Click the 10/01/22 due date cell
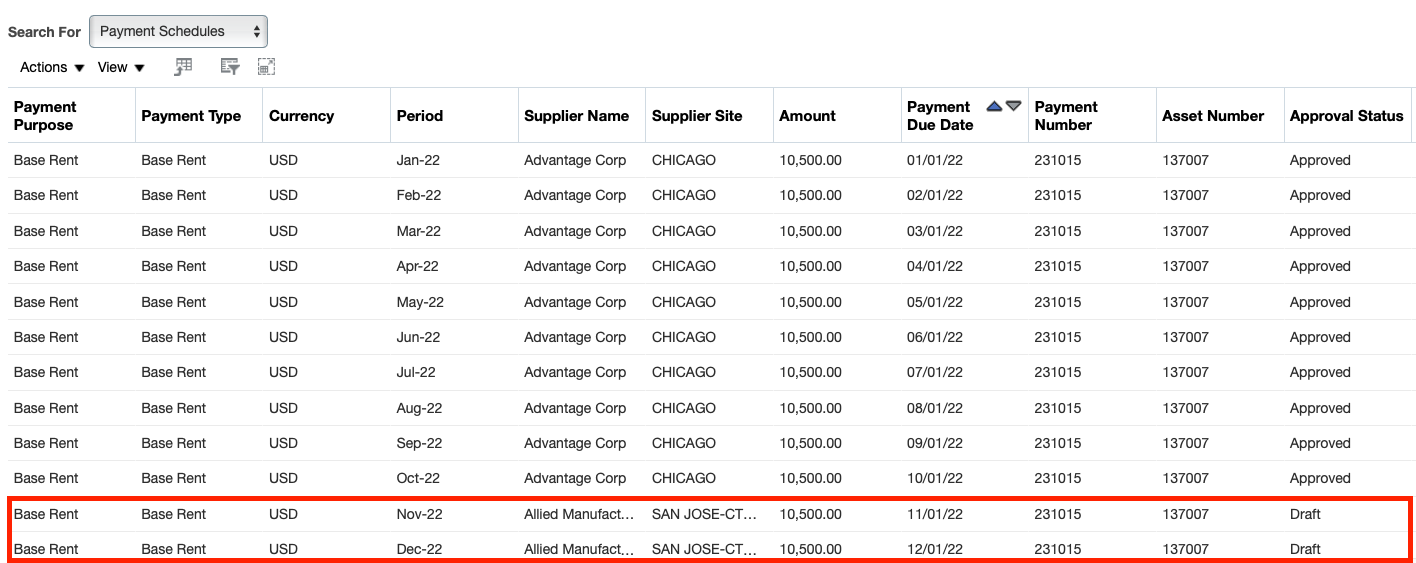Image resolution: width=1416 pixels, height=563 pixels. click(934, 478)
